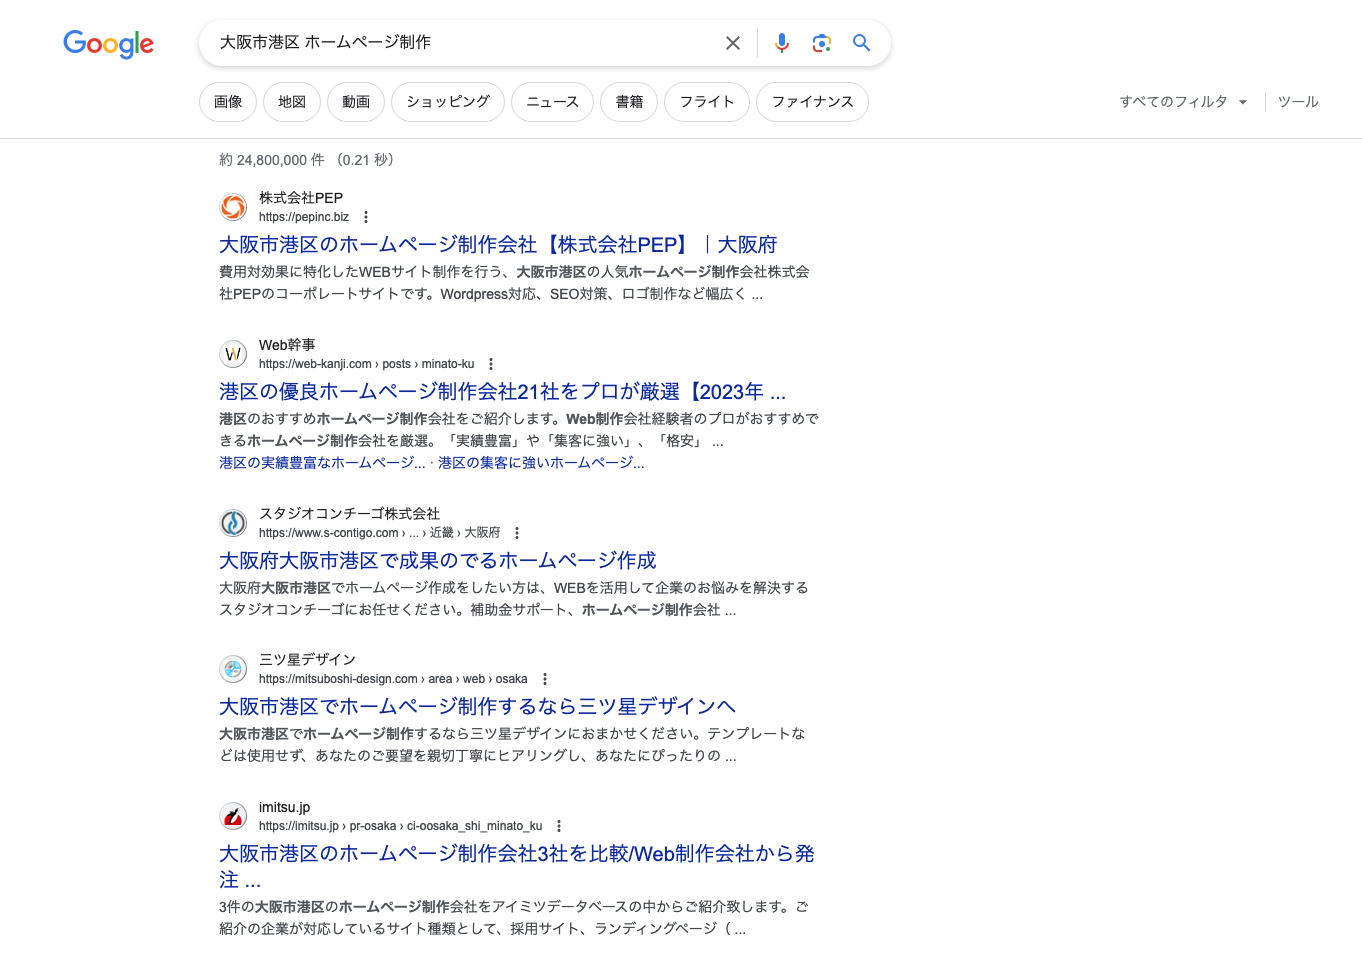Select the 書籍 filter tab

(x=629, y=102)
